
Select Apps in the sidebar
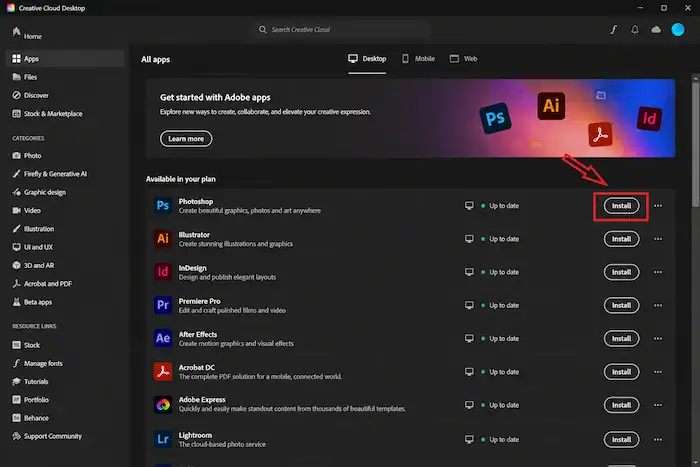pos(65,58)
